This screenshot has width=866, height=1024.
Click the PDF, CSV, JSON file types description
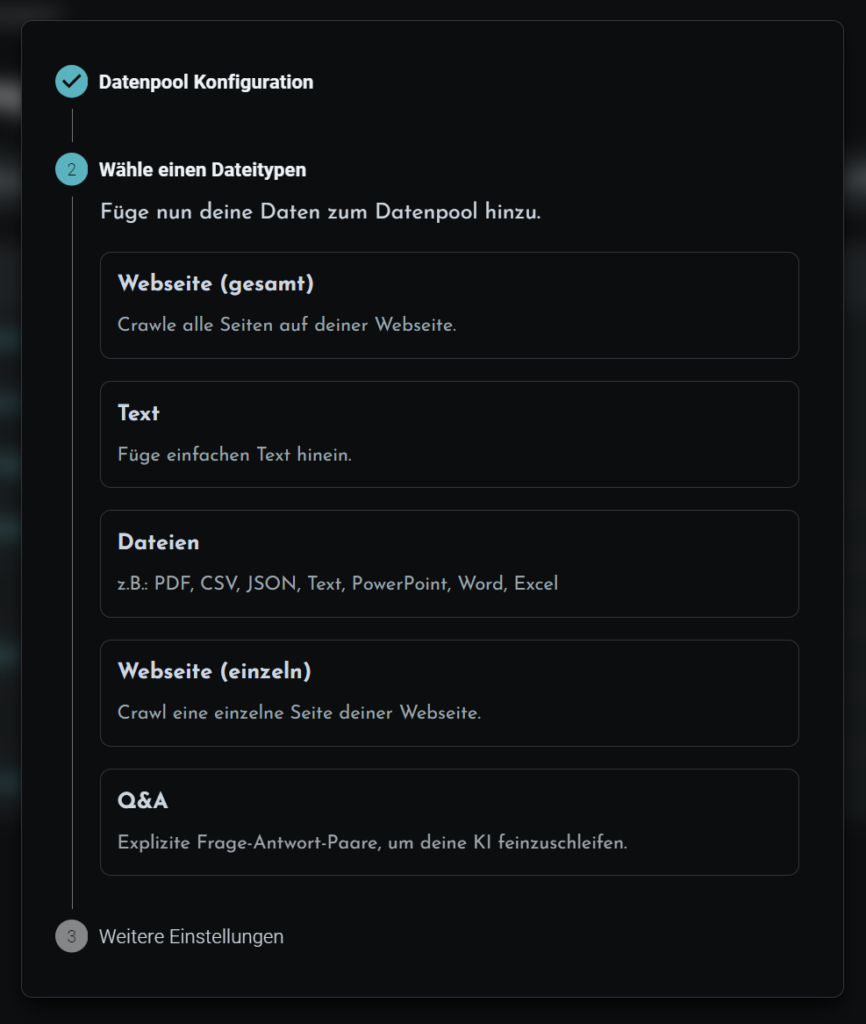point(338,583)
